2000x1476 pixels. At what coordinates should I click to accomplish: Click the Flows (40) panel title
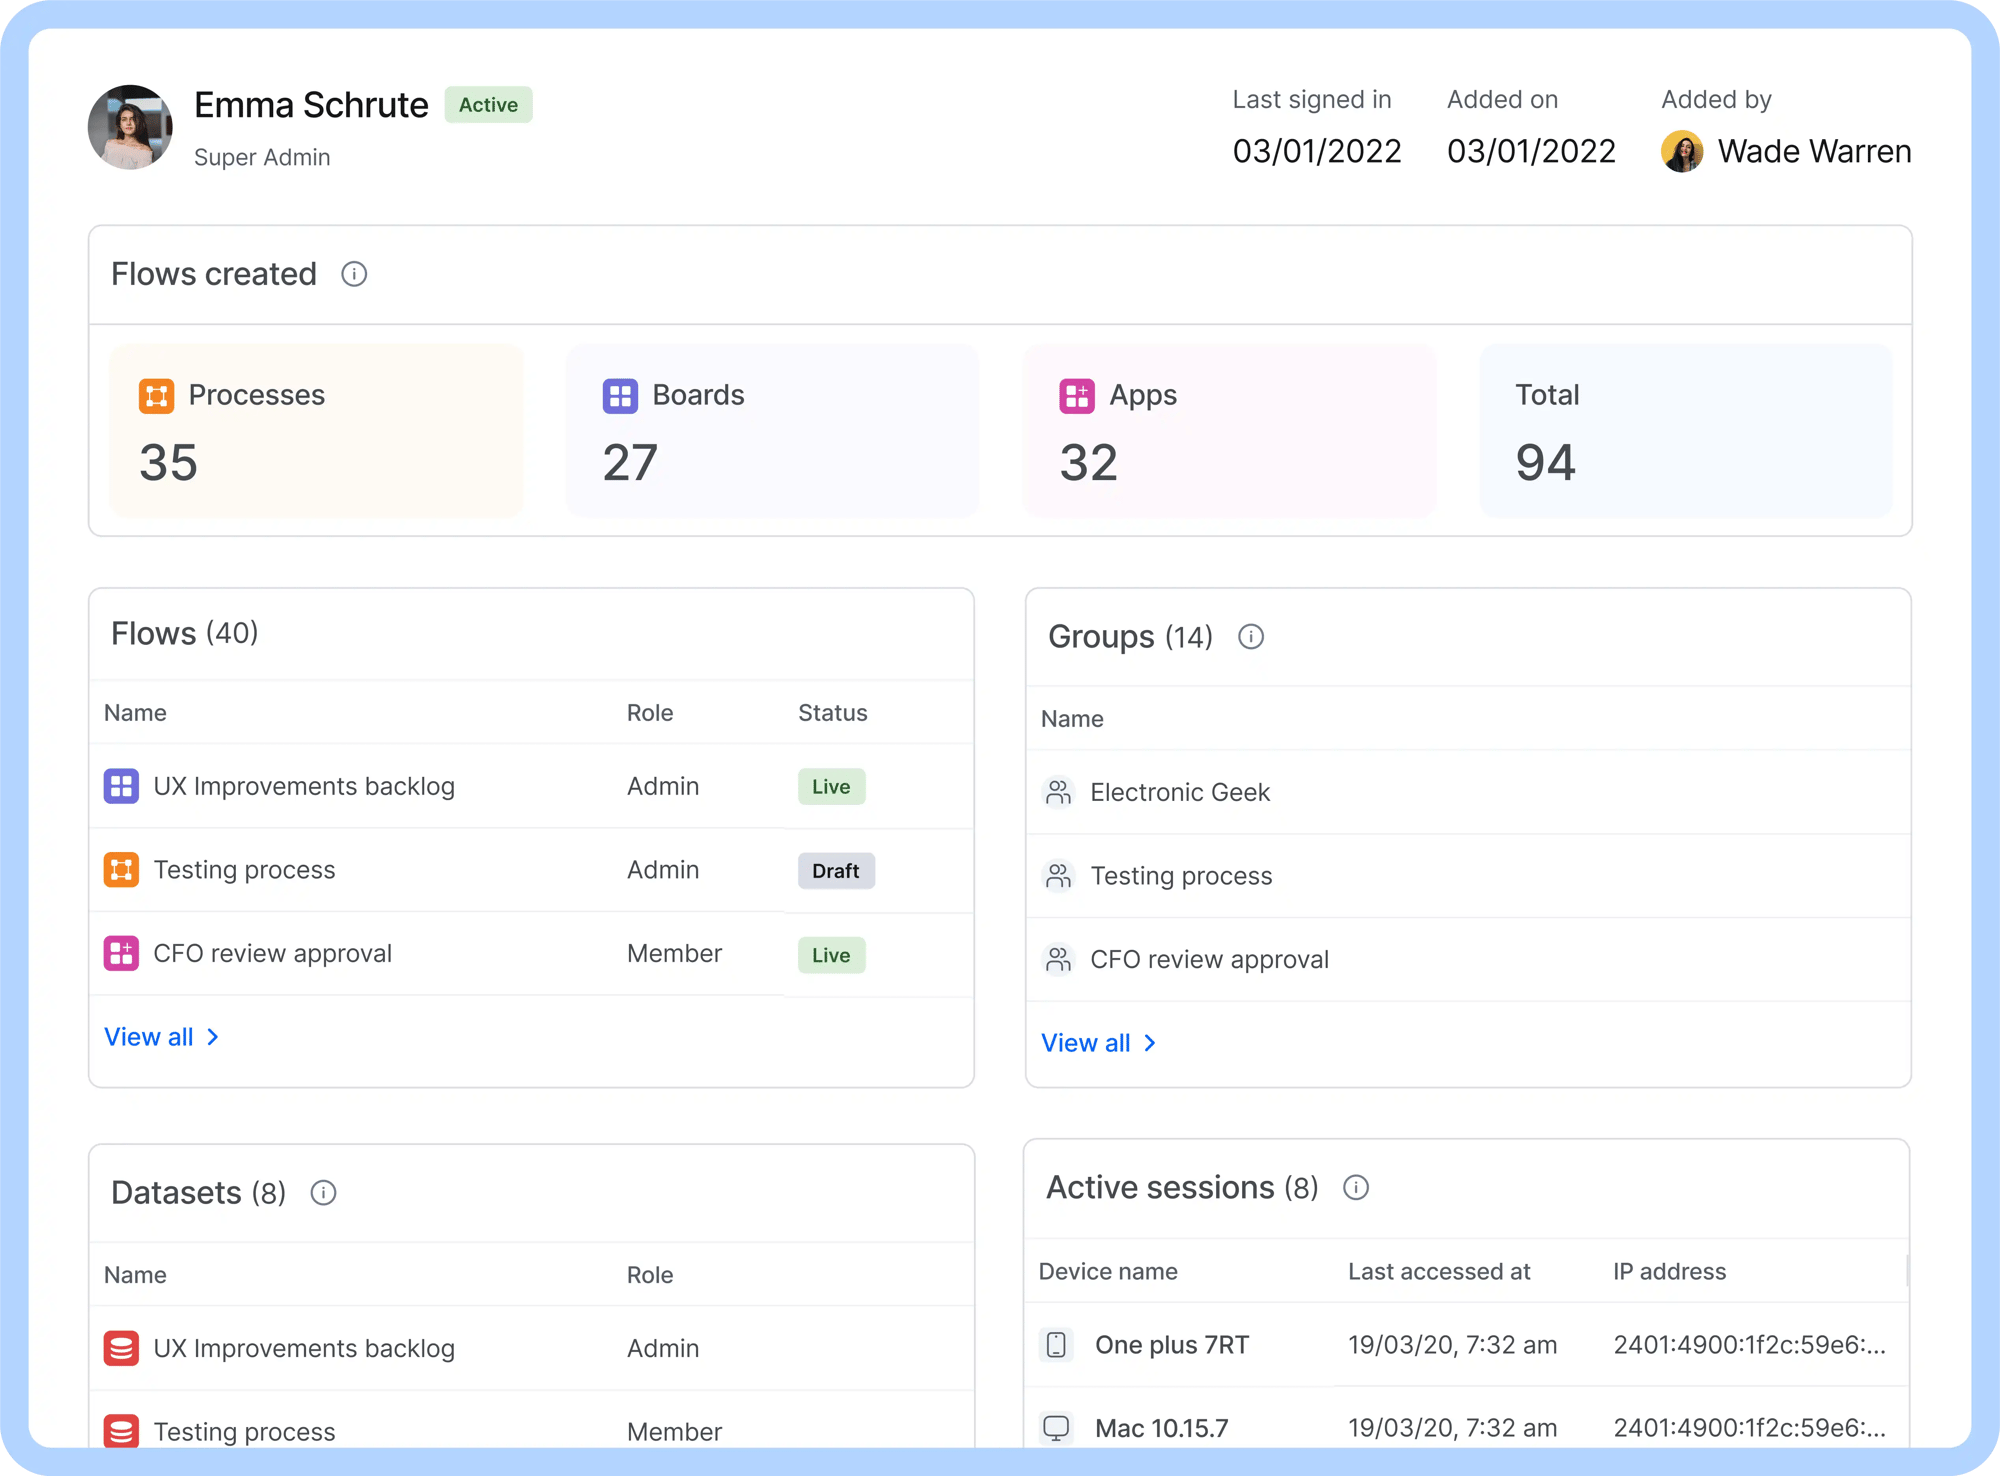click(185, 633)
